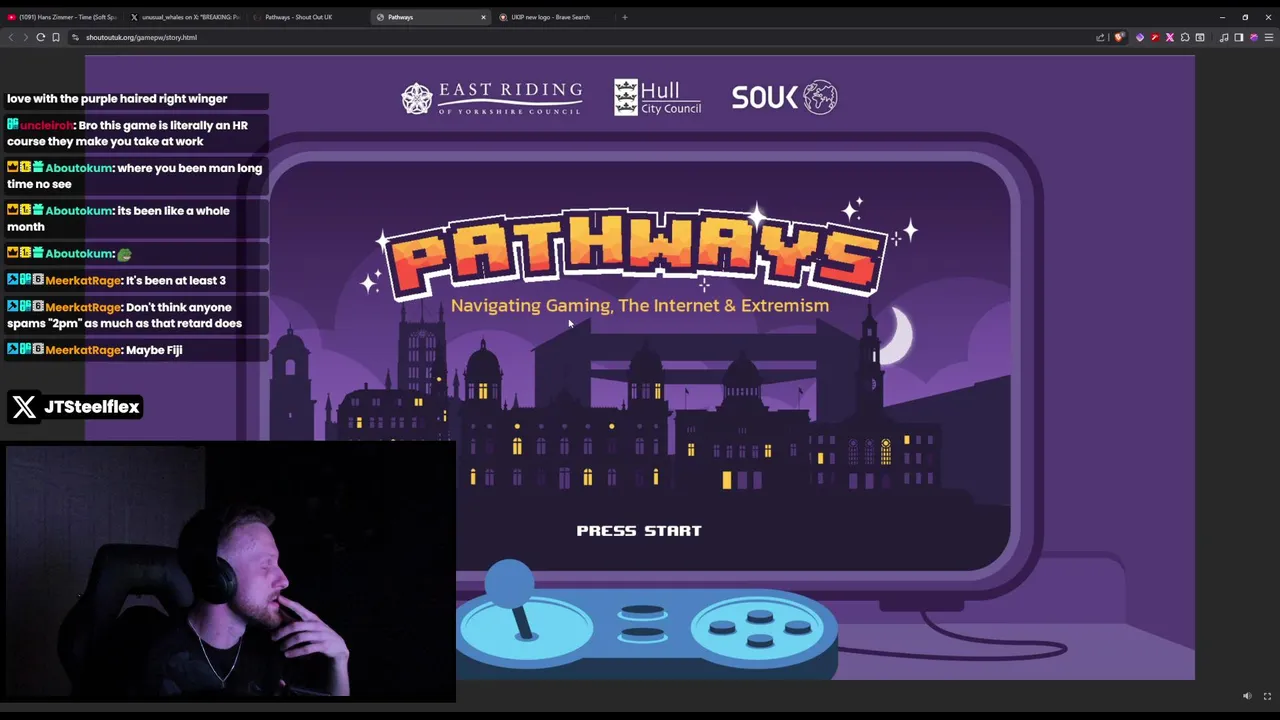Viewport: 1280px width, 720px height.
Task: Click the PATHWAYS pixel title logo
Action: coord(637,253)
